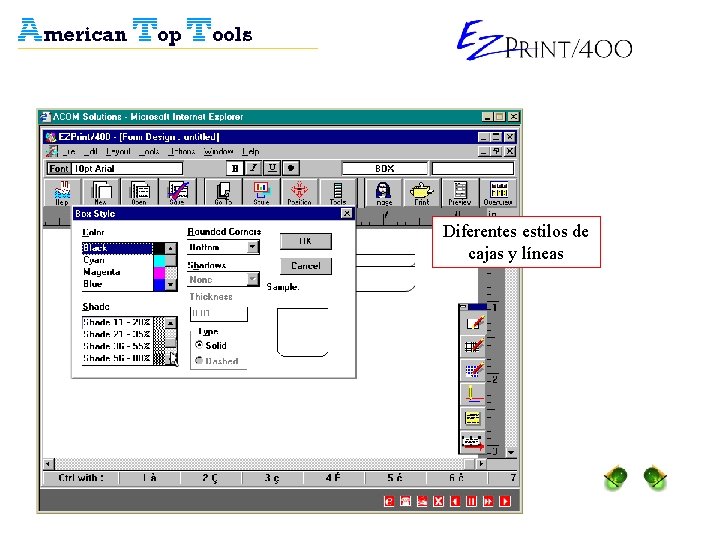The width and height of the screenshot is (720, 540).
Task: Click the red 'e' icon in bottom bar
Action: point(388,501)
